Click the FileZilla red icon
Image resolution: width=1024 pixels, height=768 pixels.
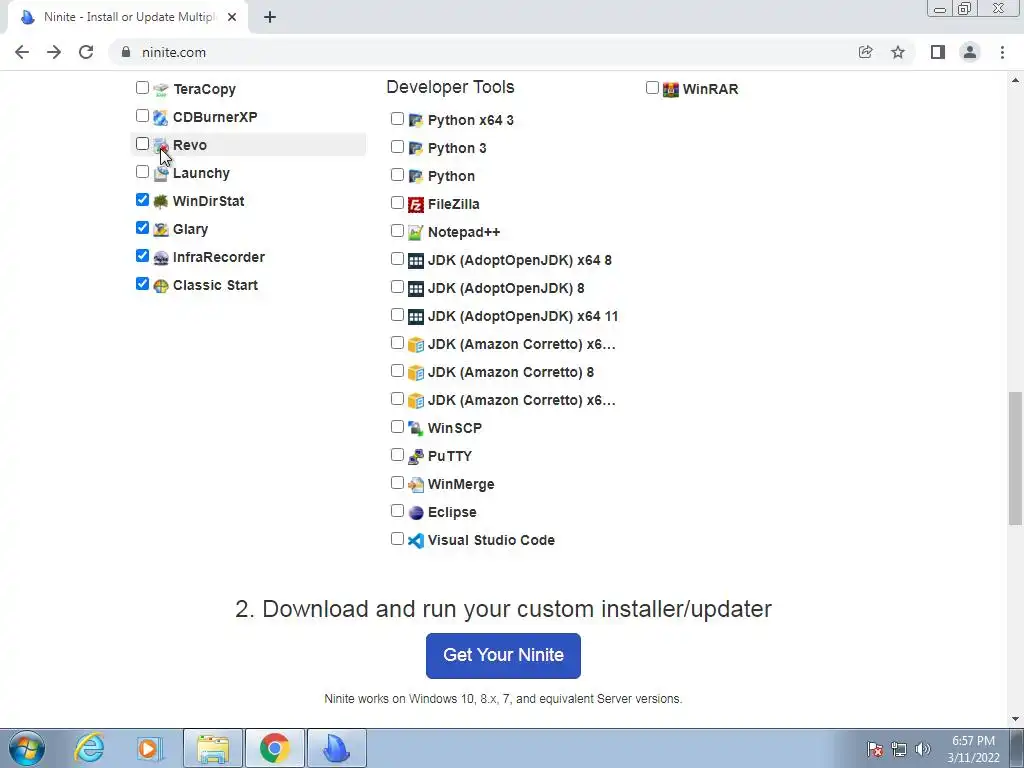(415, 205)
